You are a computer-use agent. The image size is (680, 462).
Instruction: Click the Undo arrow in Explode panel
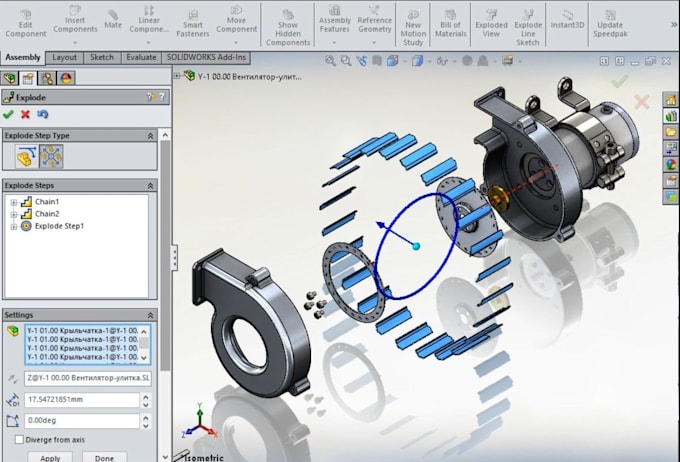(x=42, y=115)
